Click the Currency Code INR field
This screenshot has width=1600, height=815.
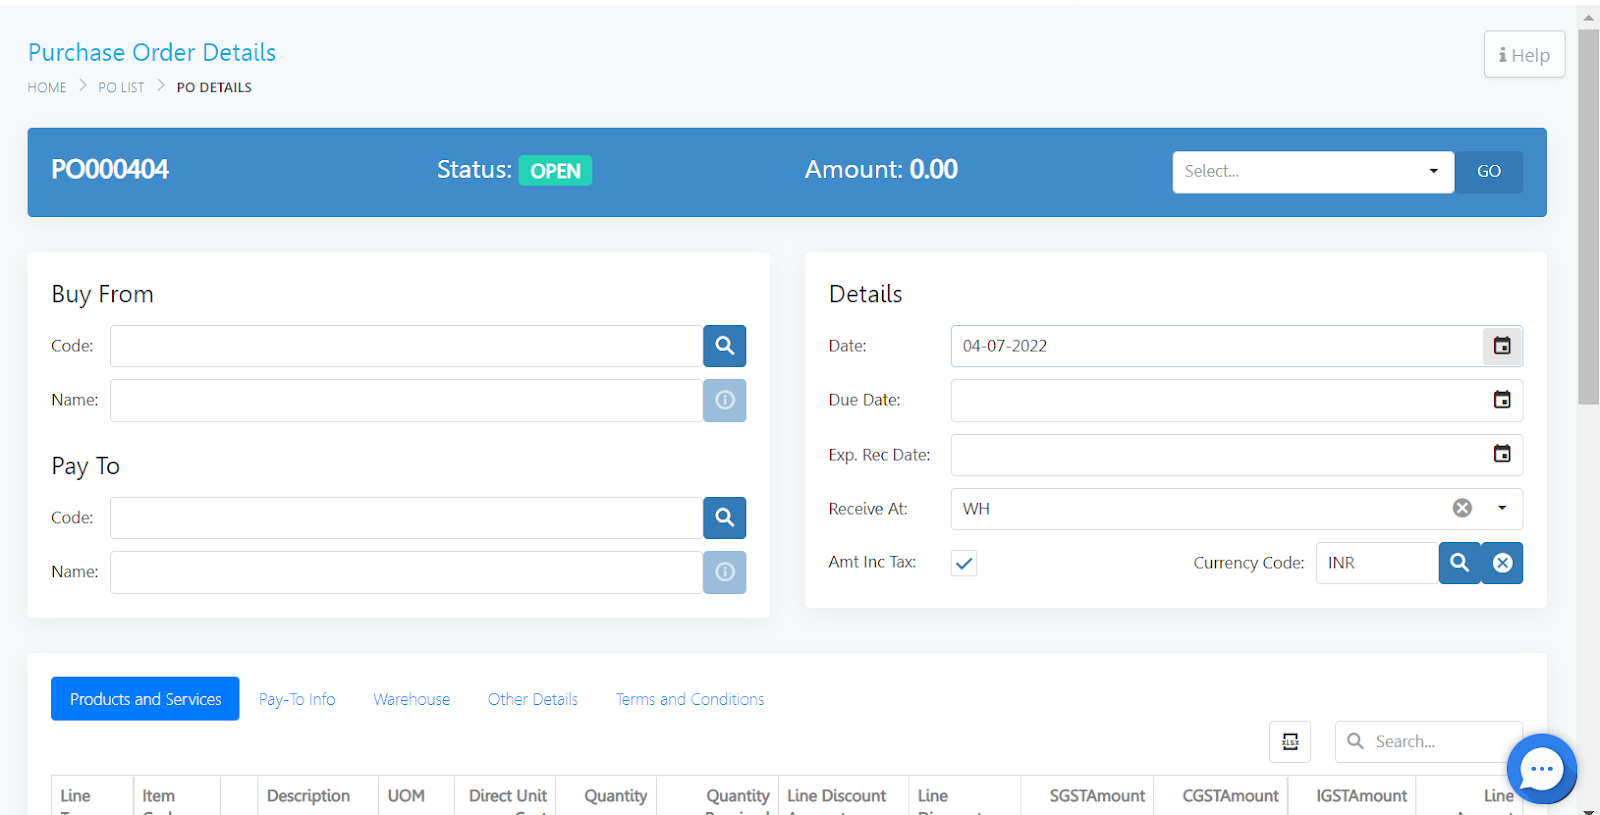point(1377,563)
